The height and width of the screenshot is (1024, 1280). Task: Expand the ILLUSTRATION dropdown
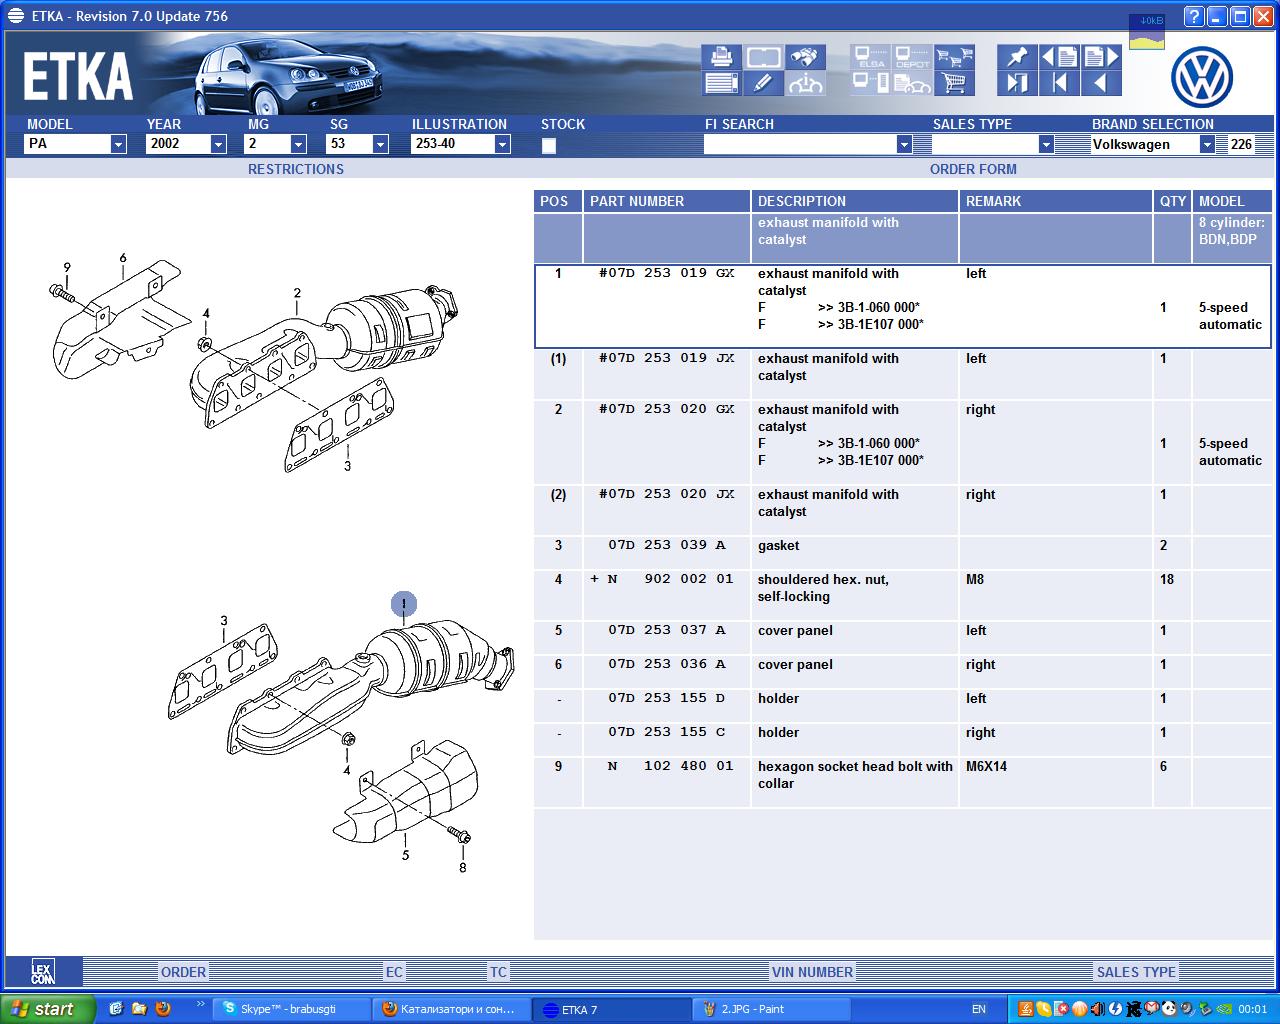tap(502, 144)
